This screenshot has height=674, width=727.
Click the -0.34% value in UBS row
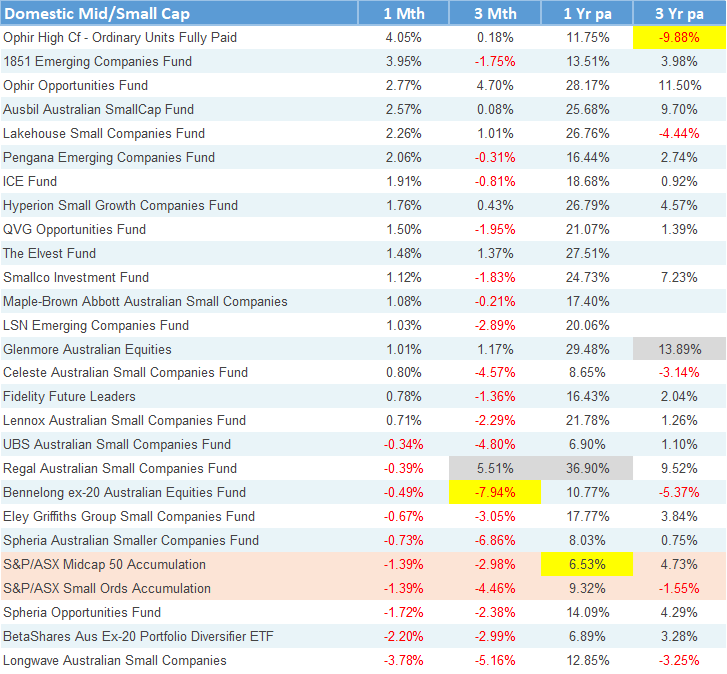pos(403,445)
